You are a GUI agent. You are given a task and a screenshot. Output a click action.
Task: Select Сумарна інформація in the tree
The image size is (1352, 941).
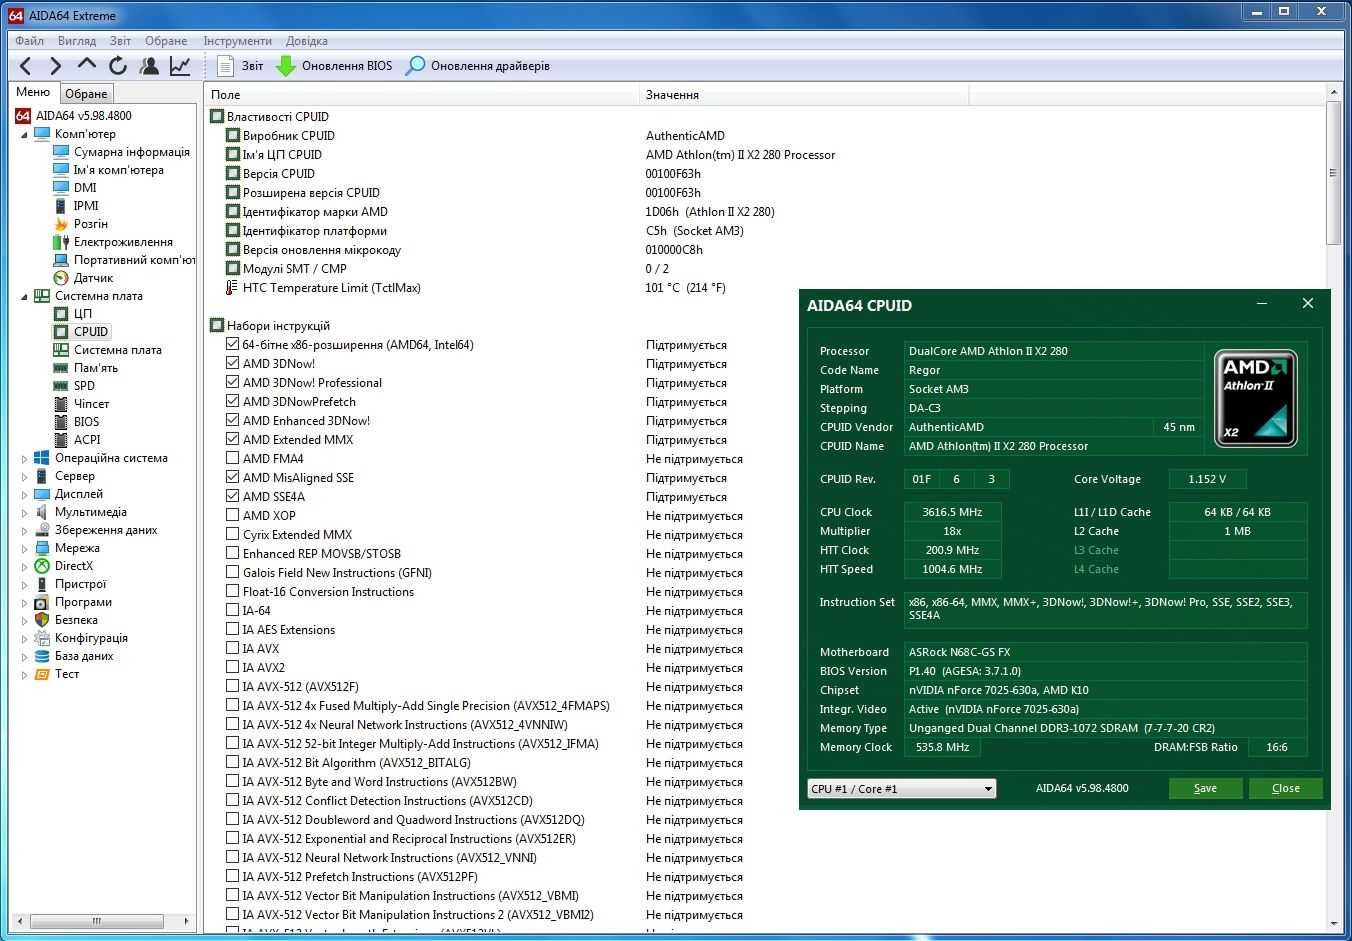pos(131,152)
